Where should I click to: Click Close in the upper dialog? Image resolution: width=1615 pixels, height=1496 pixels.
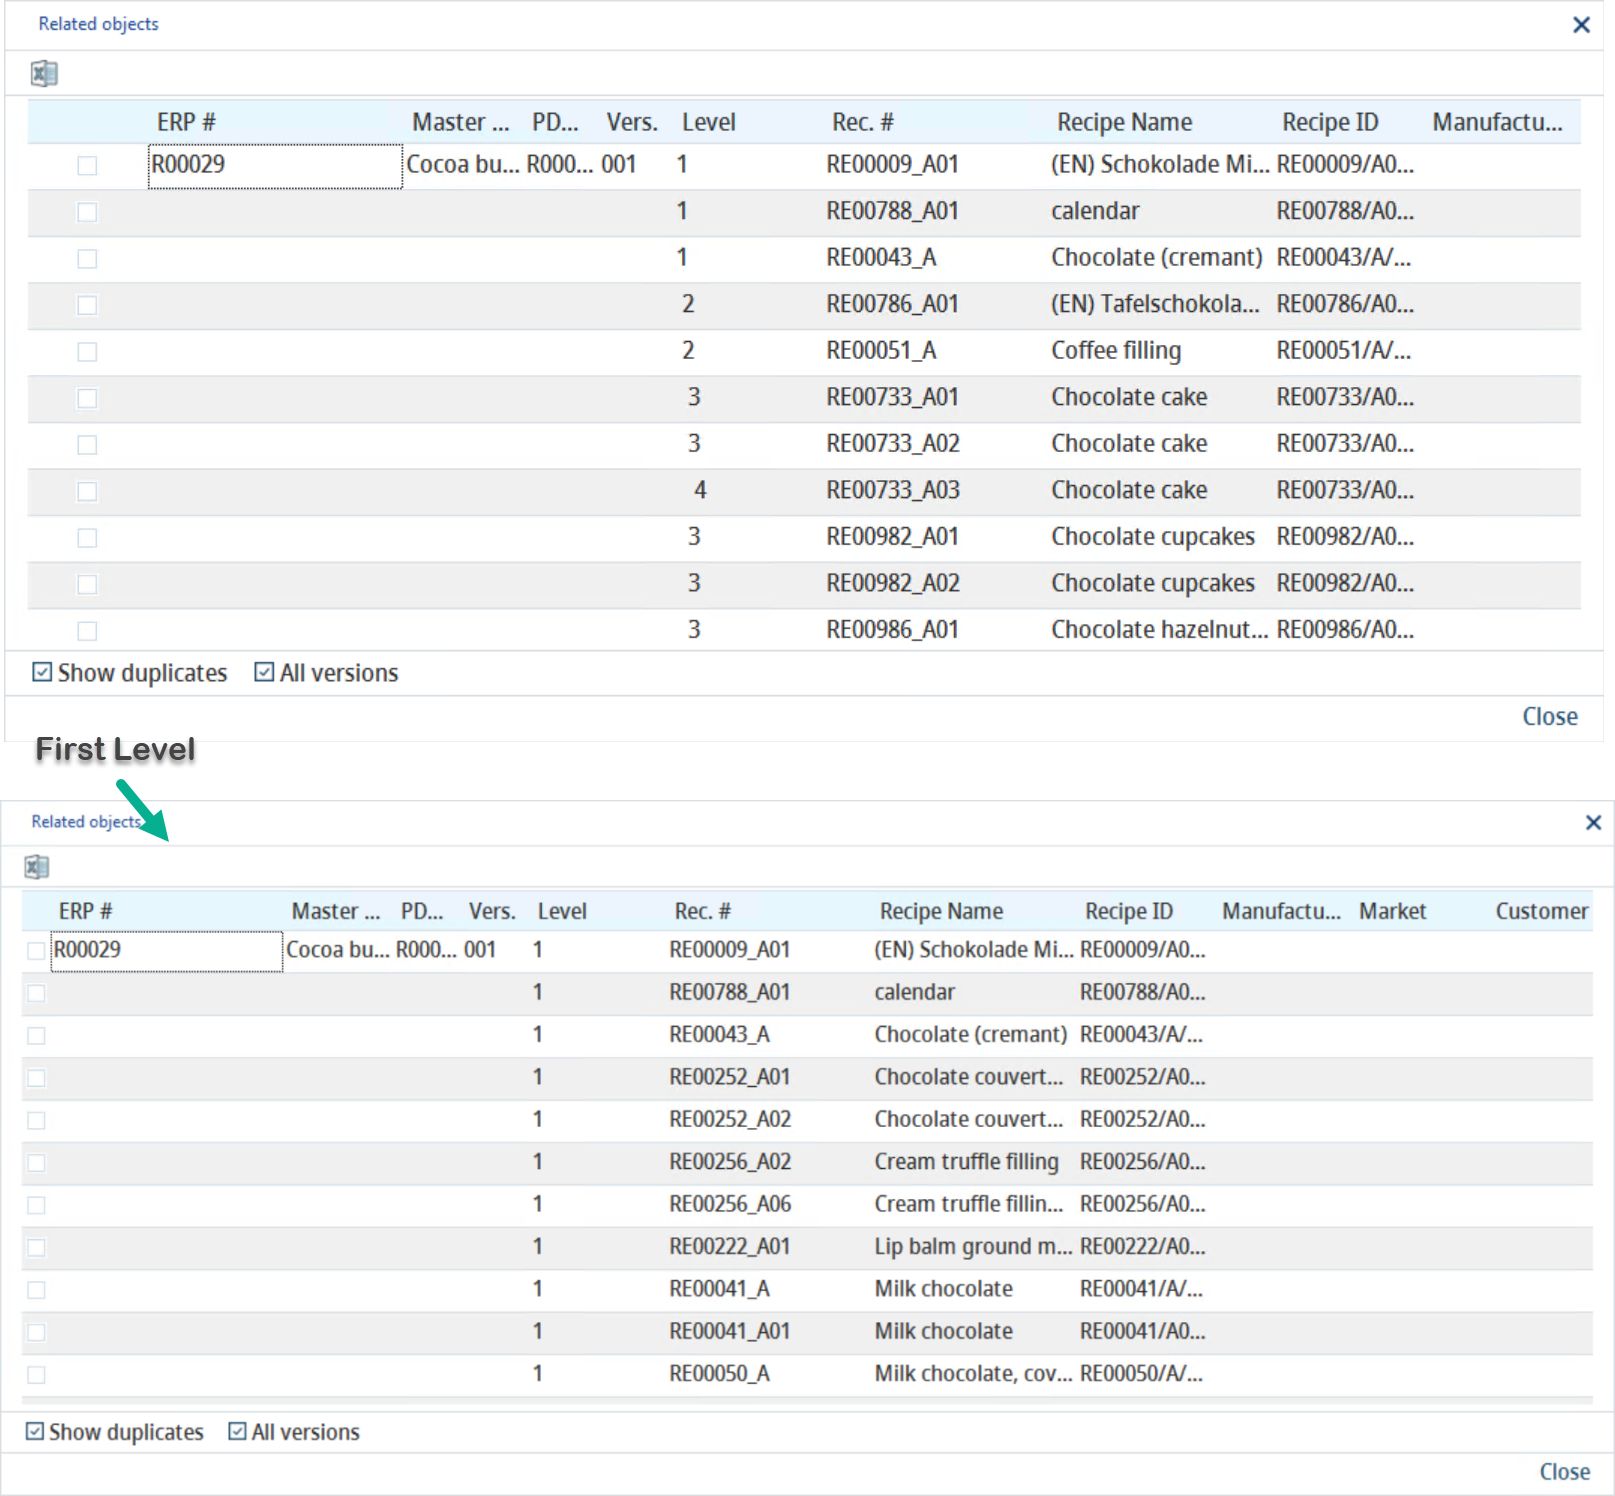pyautogui.click(x=1550, y=717)
